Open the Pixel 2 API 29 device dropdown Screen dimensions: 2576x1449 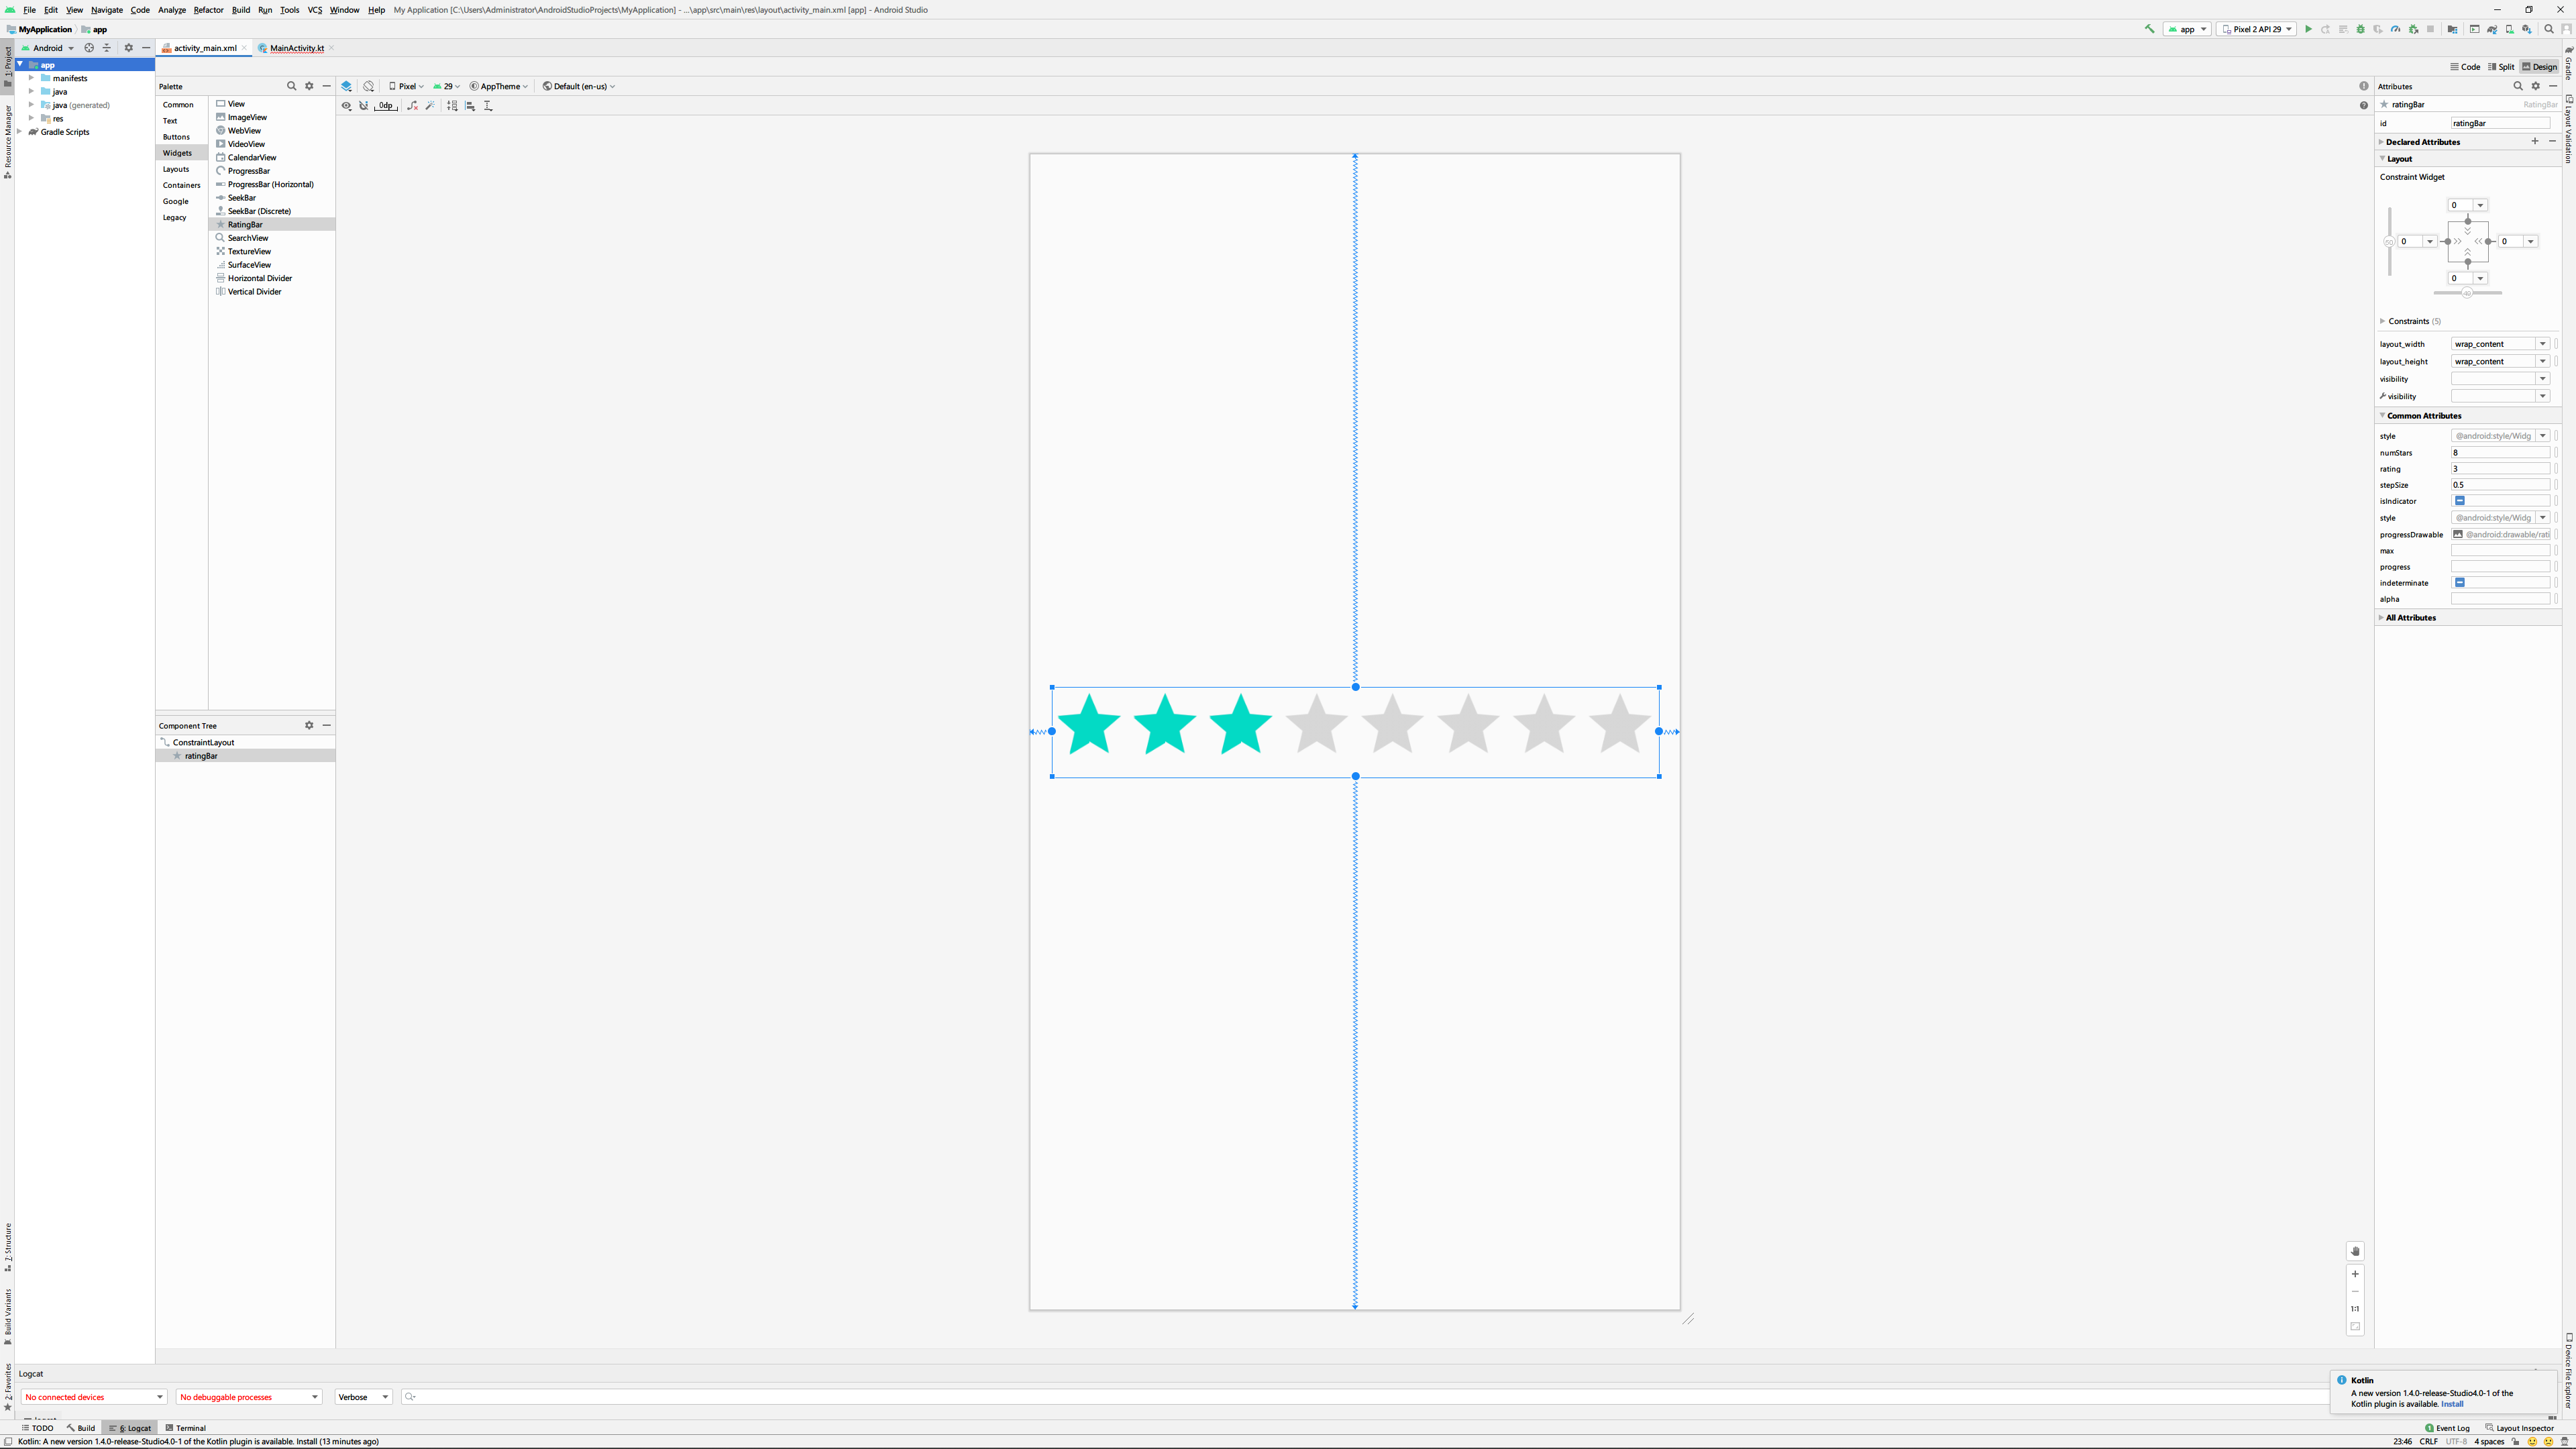tap(2256, 29)
